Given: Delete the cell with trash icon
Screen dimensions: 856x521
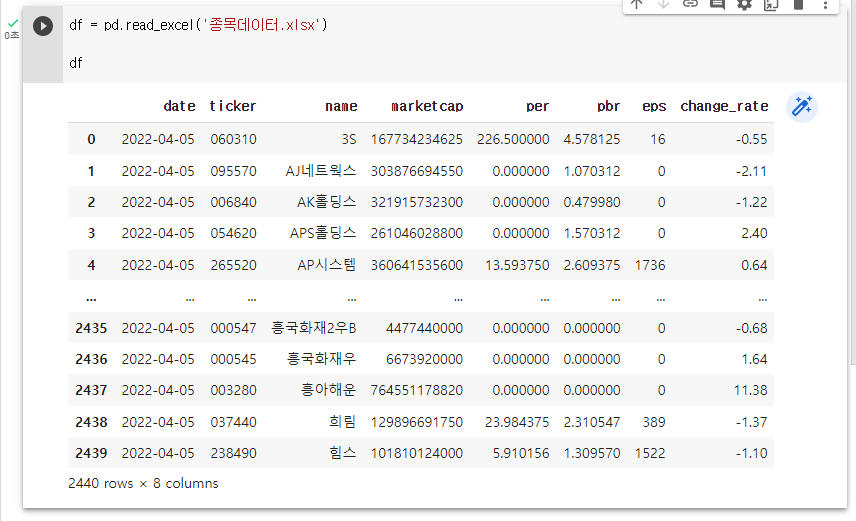Looking at the screenshot, I should [798, 4].
